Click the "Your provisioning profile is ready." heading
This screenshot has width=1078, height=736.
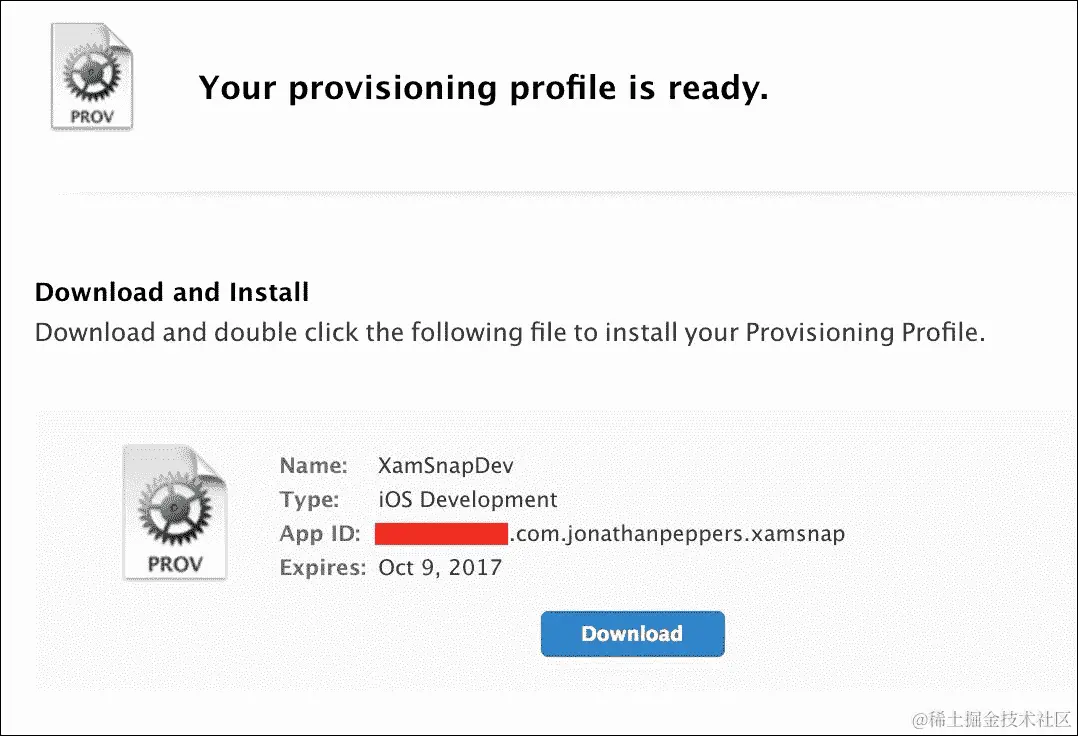pos(483,88)
